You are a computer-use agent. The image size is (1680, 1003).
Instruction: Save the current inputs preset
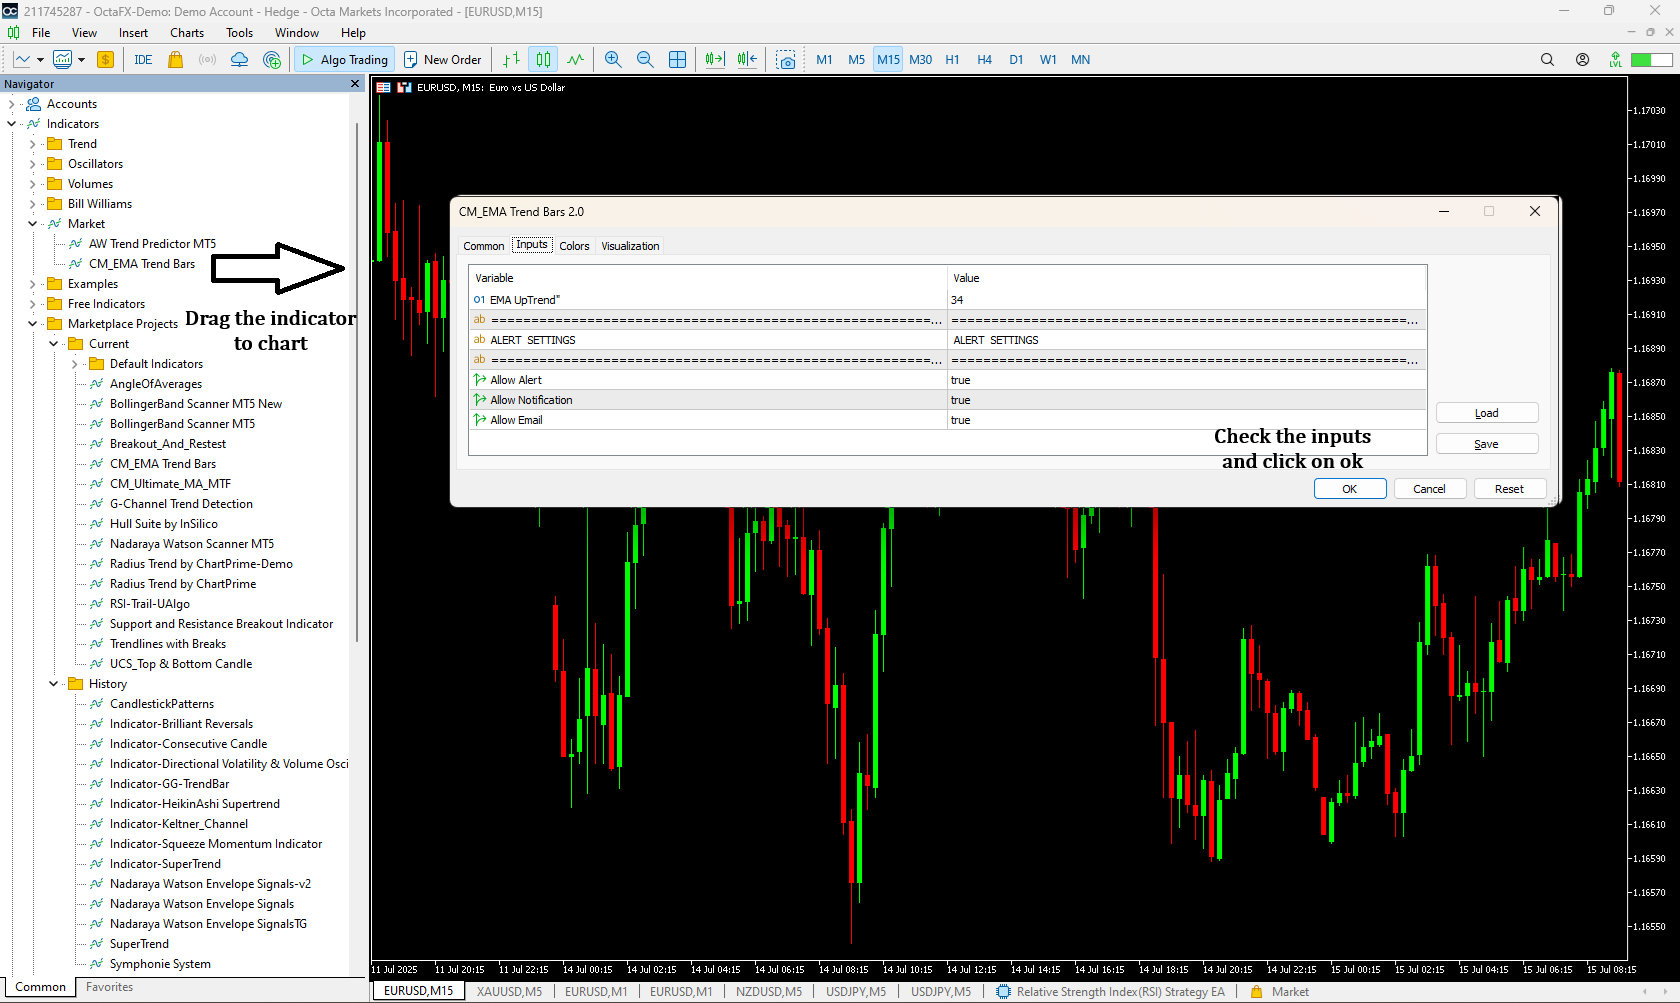(x=1487, y=444)
